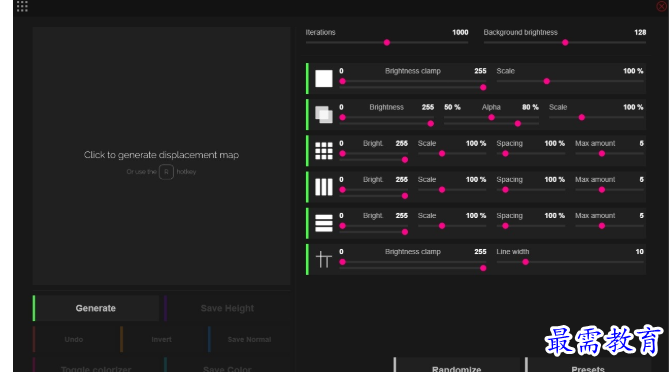This screenshot has width=669, height=372.
Task: Click the Invert button
Action: tap(161, 340)
